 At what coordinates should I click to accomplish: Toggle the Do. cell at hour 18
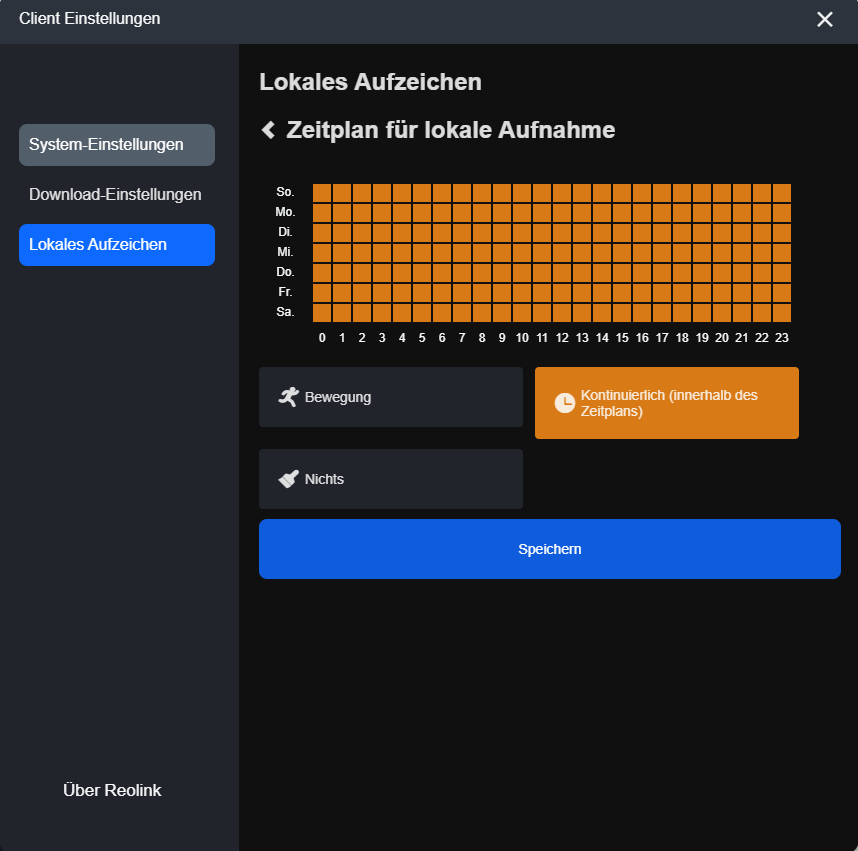(682, 273)
